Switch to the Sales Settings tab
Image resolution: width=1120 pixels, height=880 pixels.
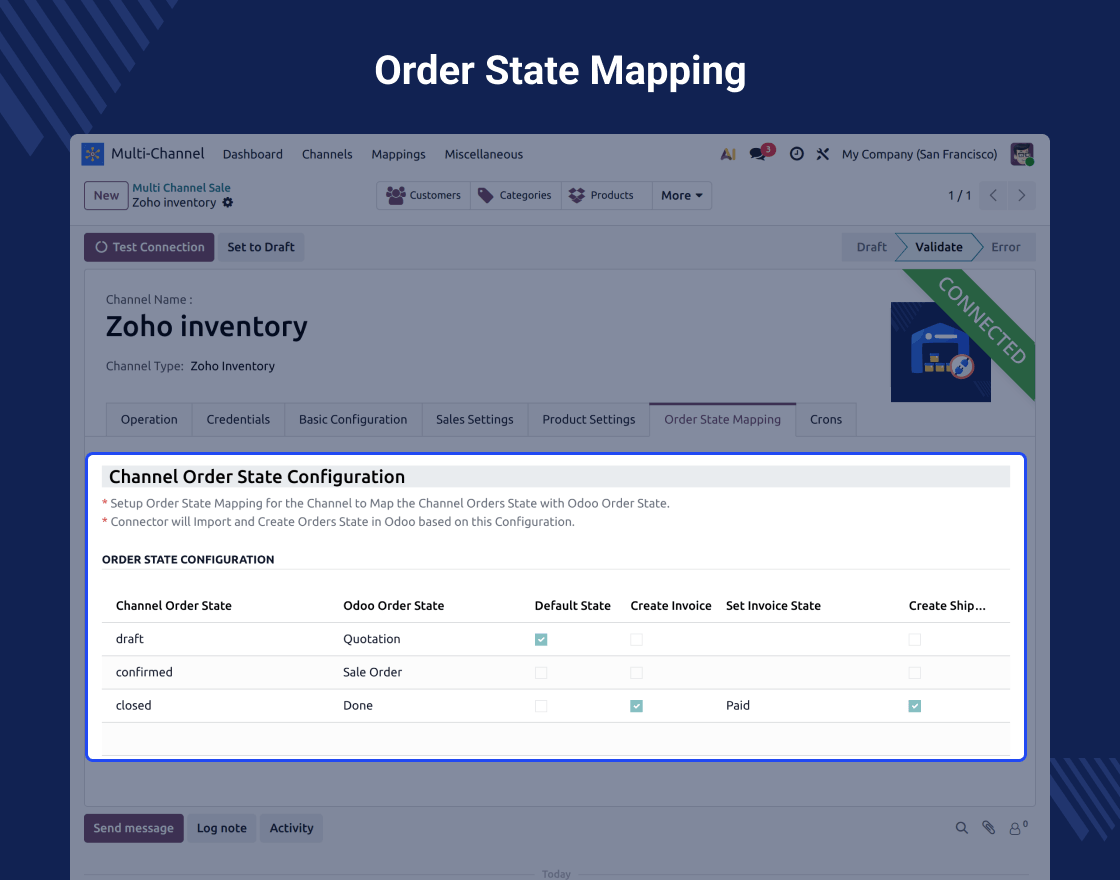(474, 419)
